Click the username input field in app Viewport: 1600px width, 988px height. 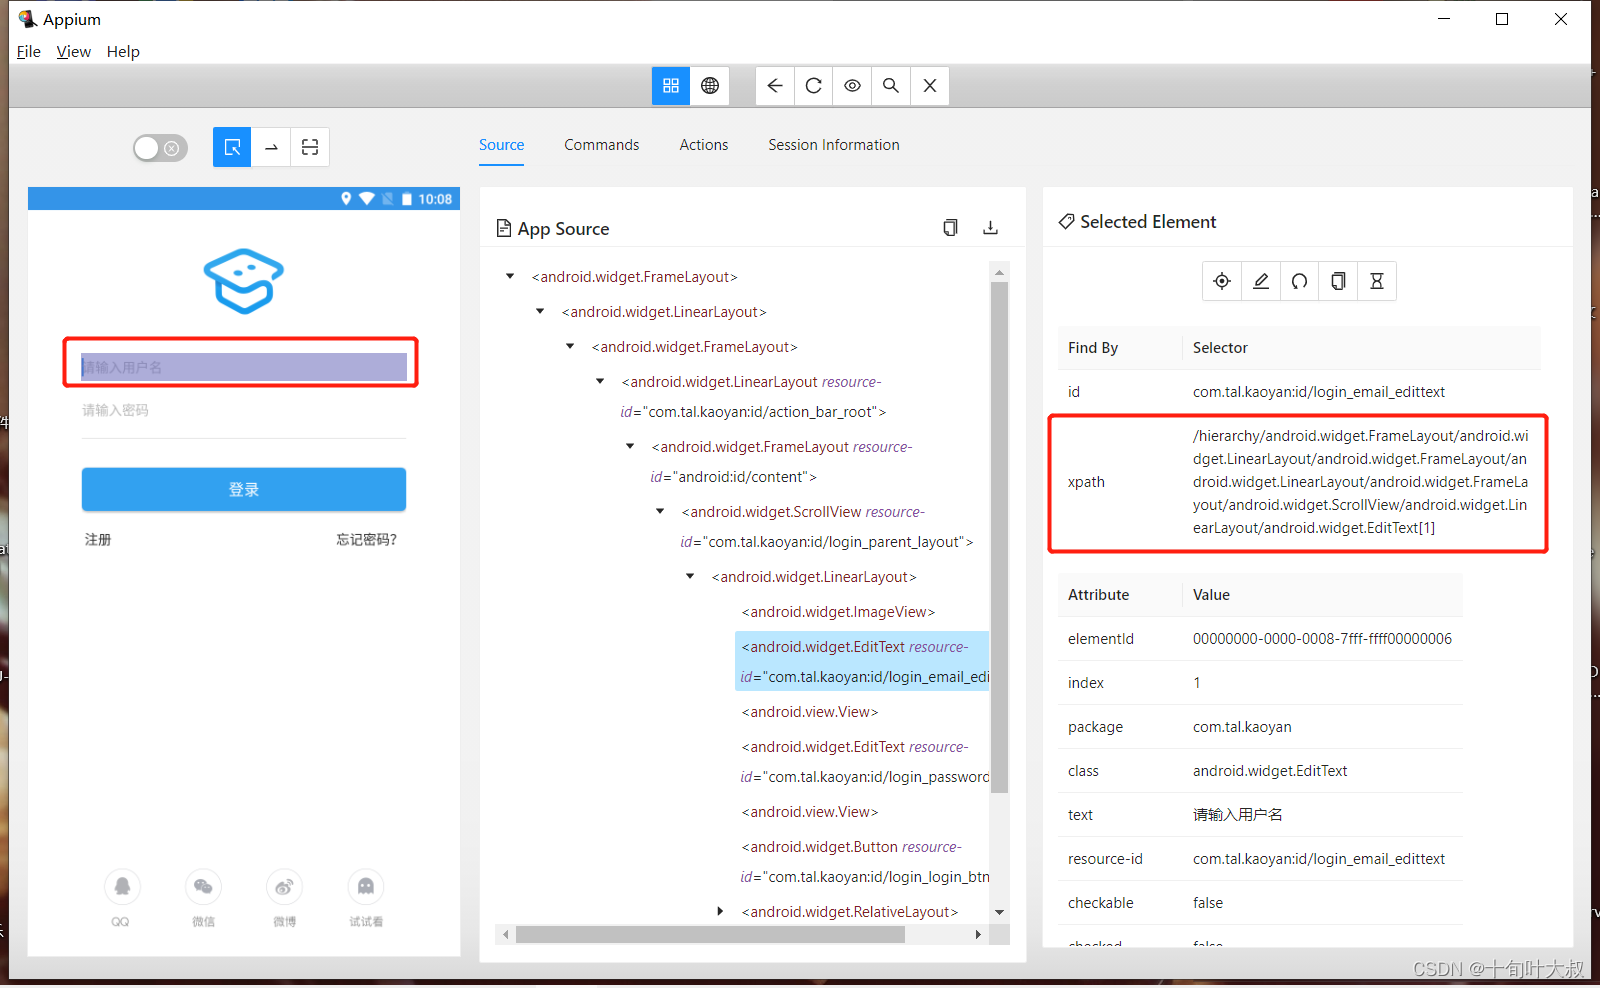[244, 367]
